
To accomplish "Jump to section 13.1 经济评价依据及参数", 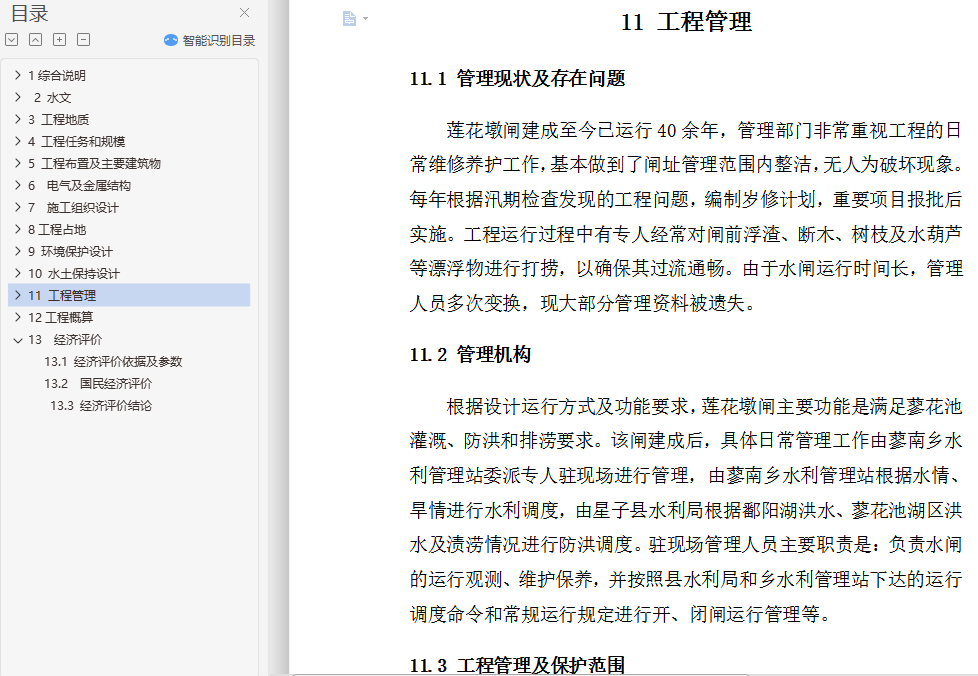I will point(113,361).
